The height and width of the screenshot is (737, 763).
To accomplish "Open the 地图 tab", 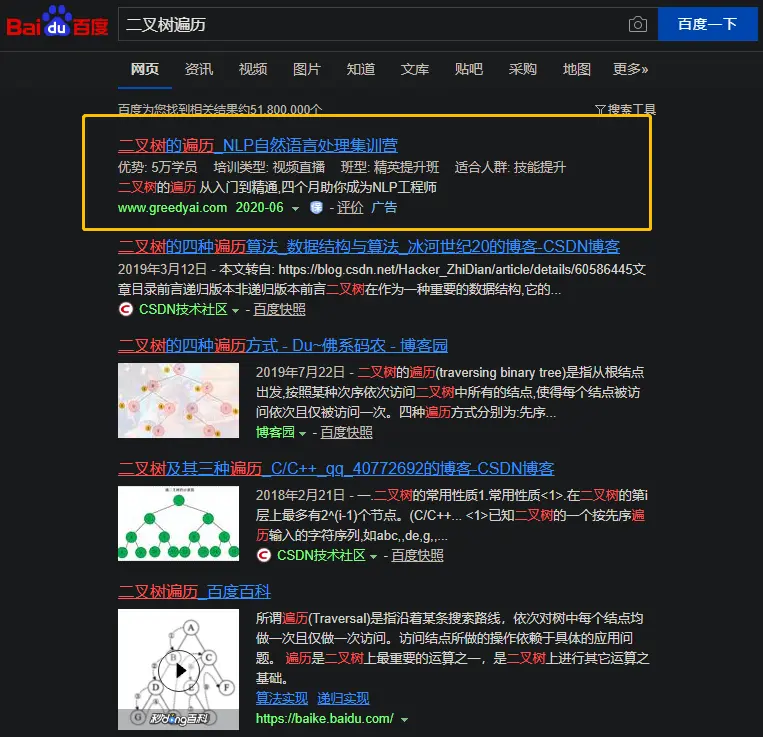I will pyautogui.click(x=577, y=69).
